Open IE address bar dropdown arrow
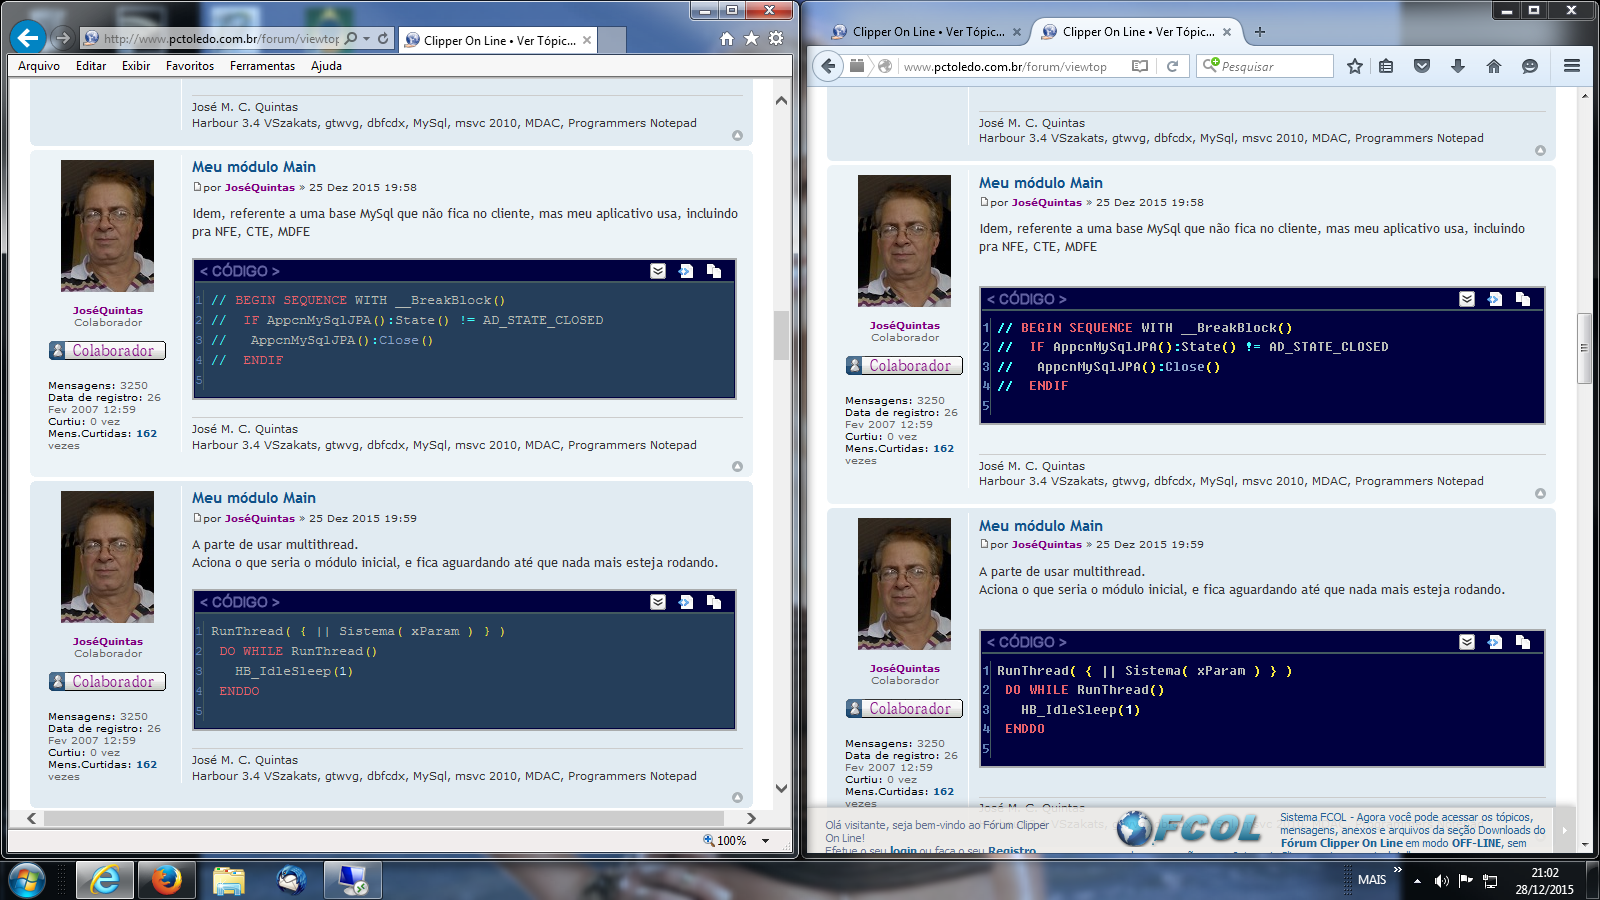Image resolution: width=1600 pixels, height=900 pixels. [367, 39]
